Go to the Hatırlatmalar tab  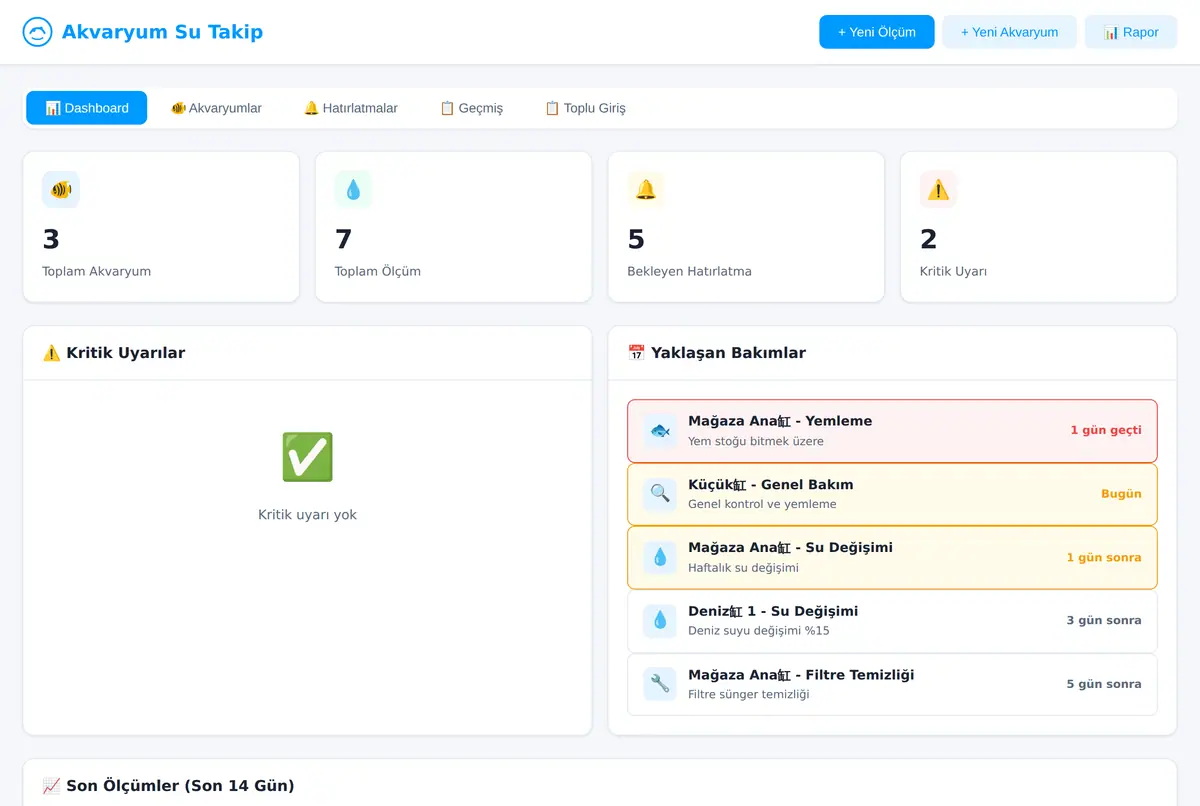click(350, 108)
